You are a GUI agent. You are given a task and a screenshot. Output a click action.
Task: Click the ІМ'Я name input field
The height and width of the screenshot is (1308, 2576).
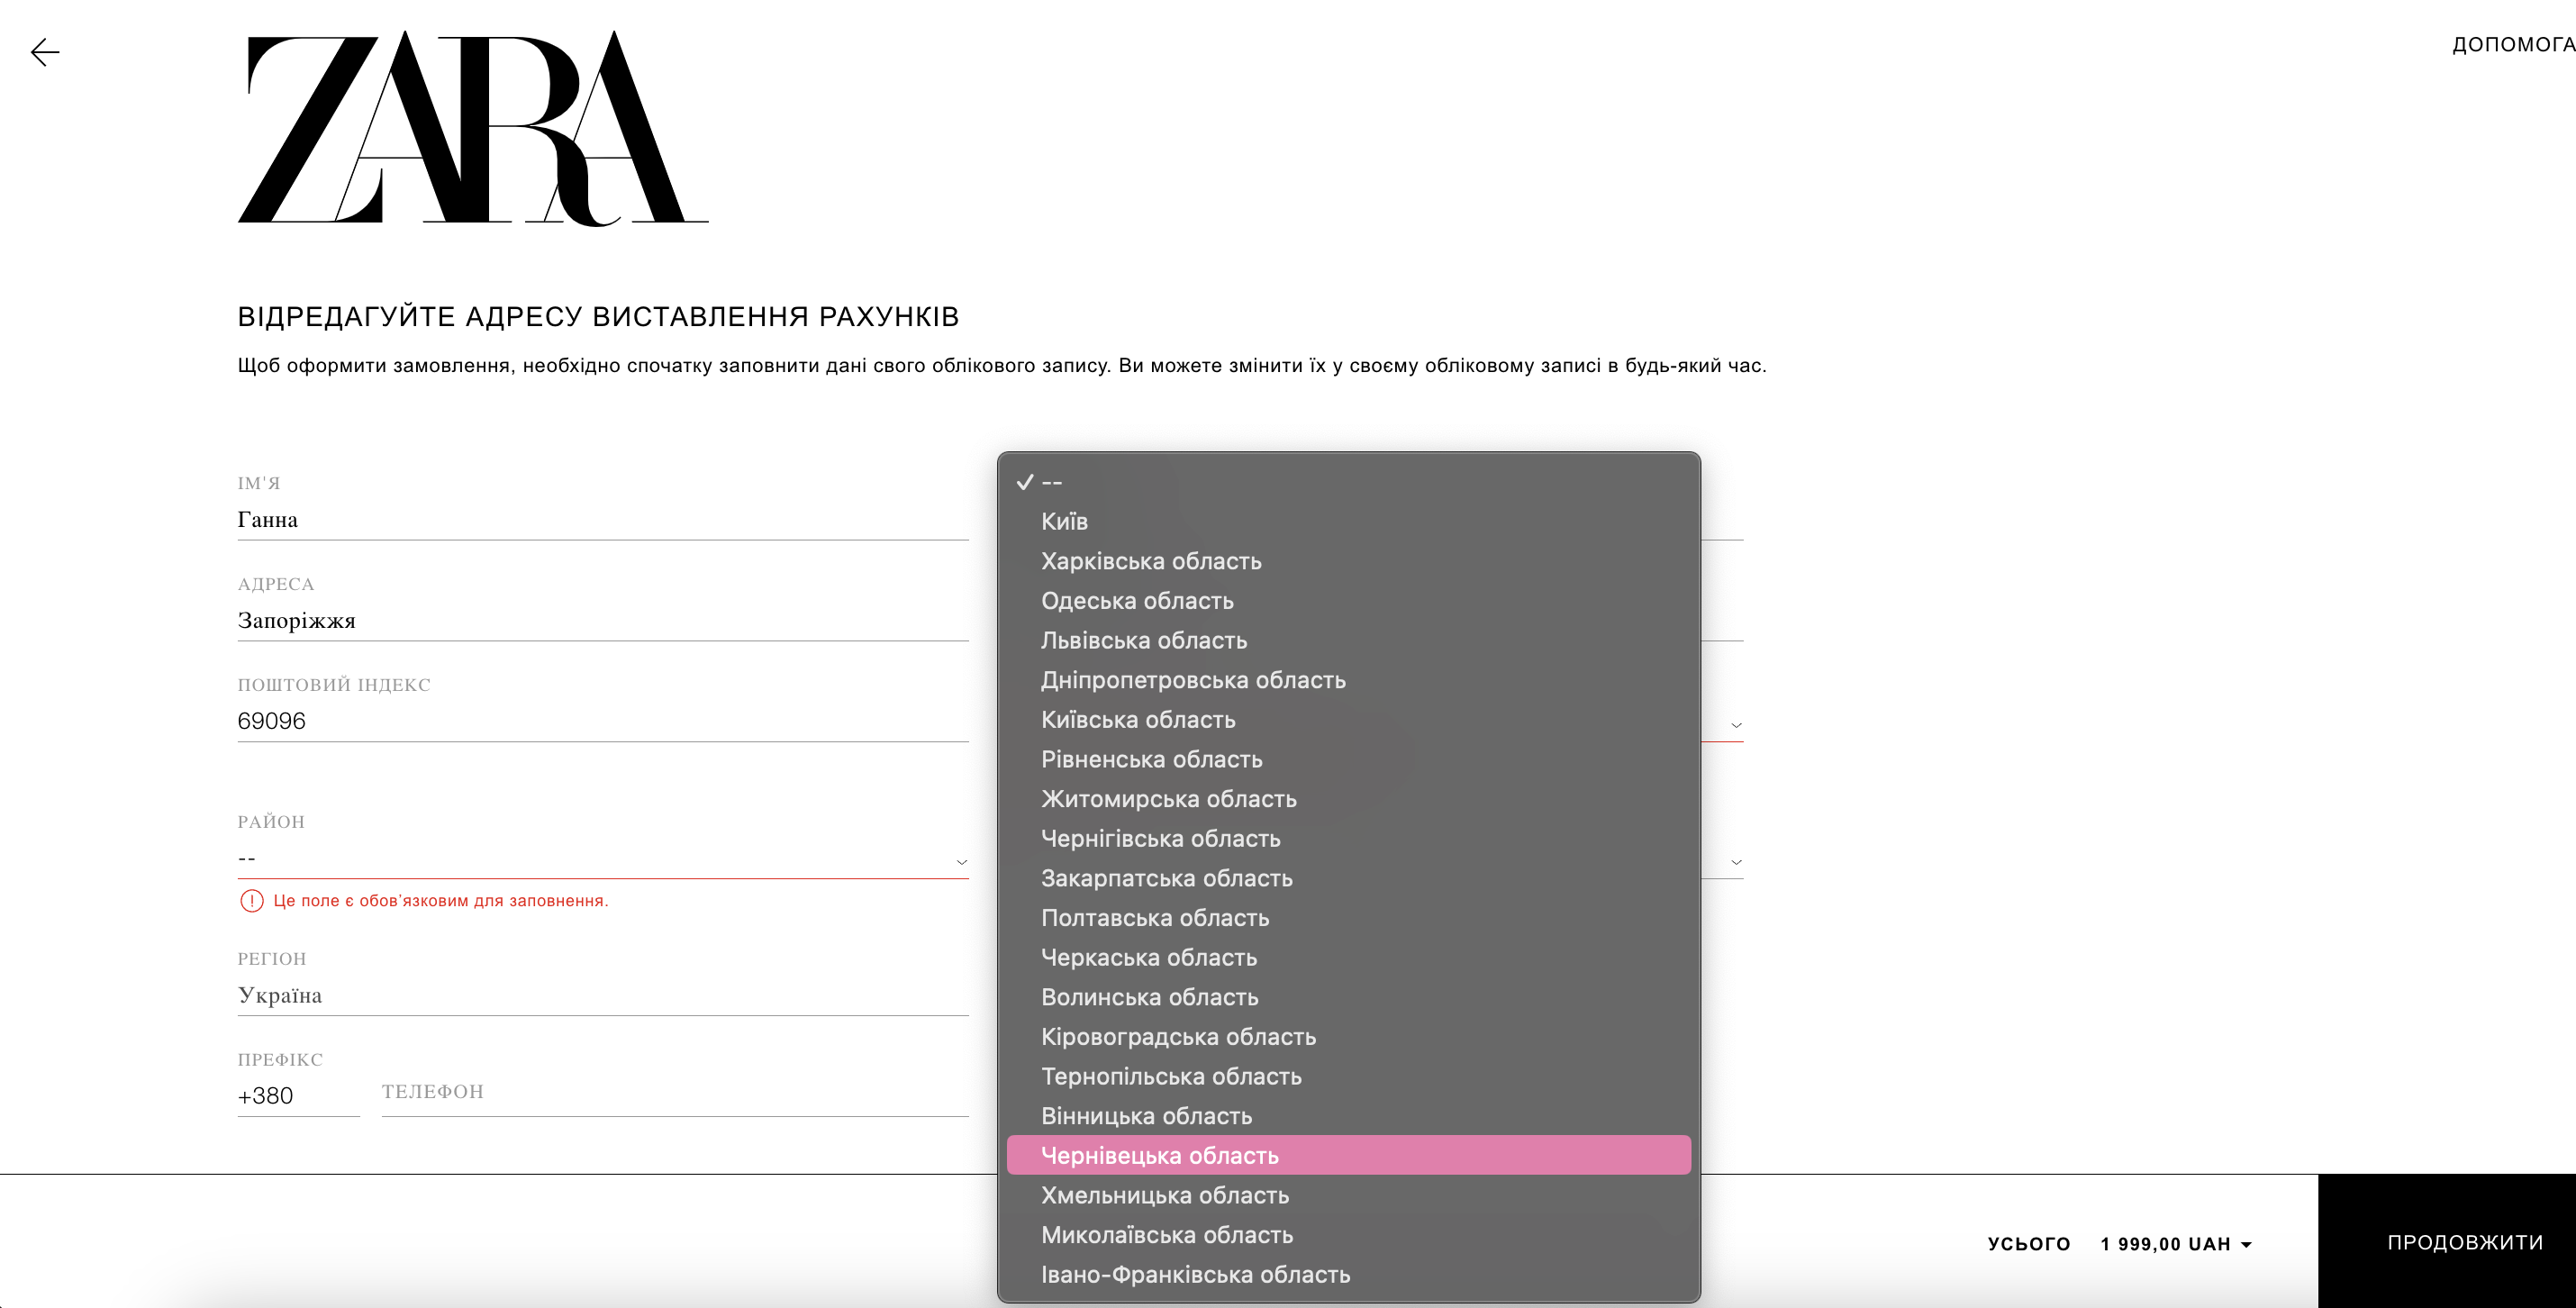coord(602,520)
